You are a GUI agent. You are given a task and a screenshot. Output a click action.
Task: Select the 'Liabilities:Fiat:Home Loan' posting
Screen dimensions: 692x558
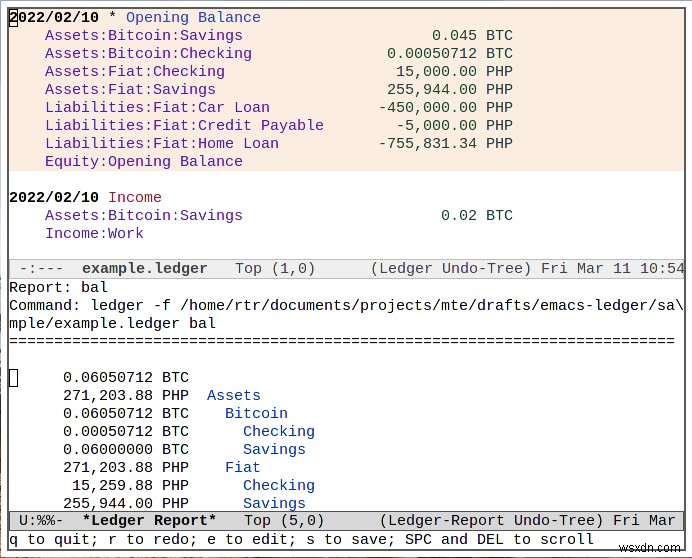(x=162, y=143)
